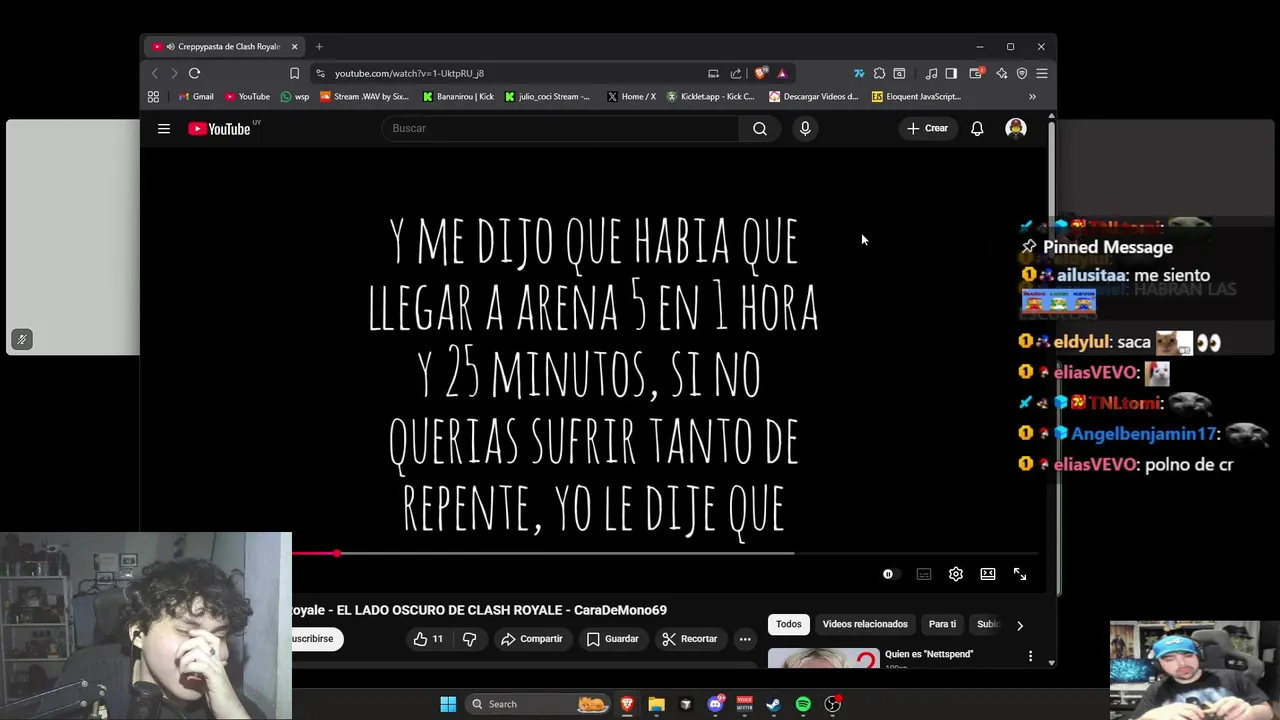Reload the page in Brave
The image size is (1280, 720).
pyautogui.click(x=194, y=73)
